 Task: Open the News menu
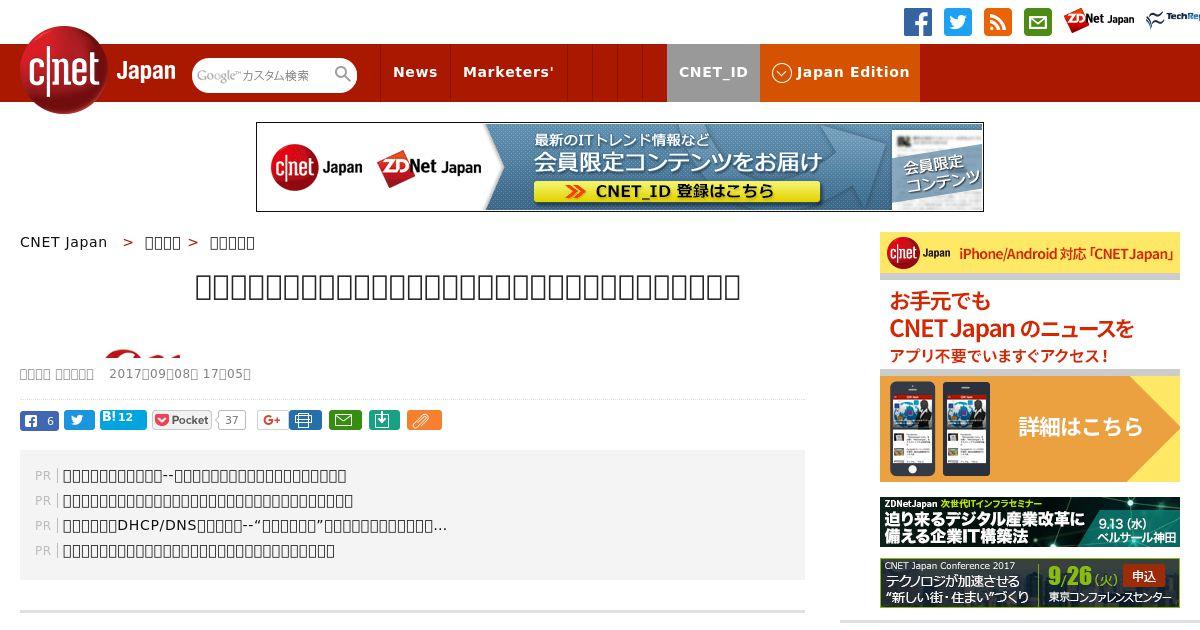pos(415,72)
